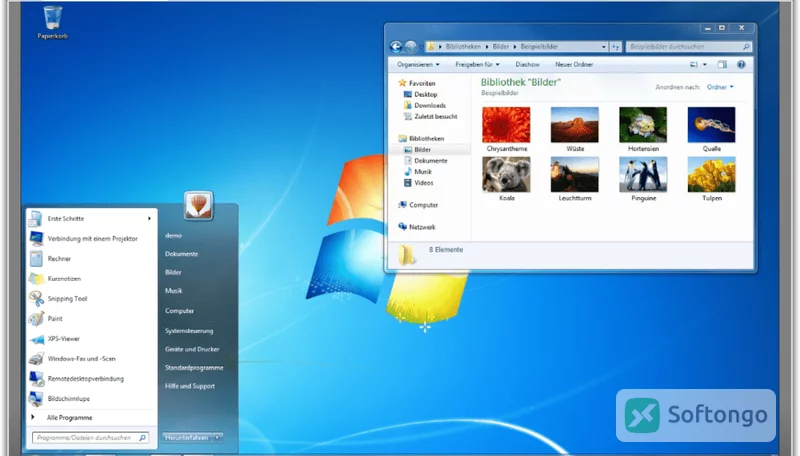Select the Wüste image thumbnail

[574, 125]
